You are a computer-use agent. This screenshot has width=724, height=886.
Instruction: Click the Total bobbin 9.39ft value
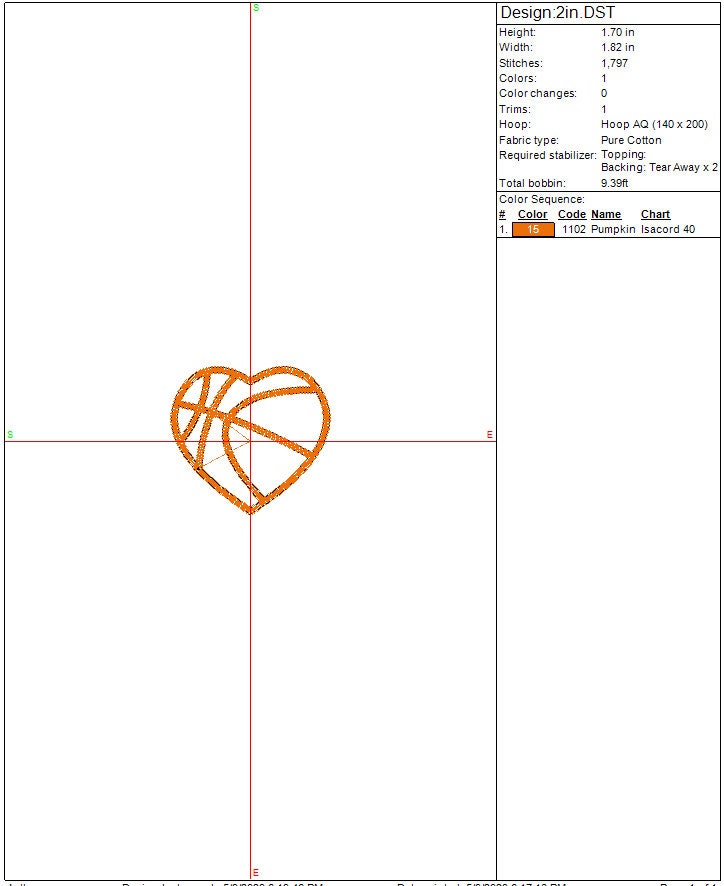pyautogui.click(x=614, y=184)
